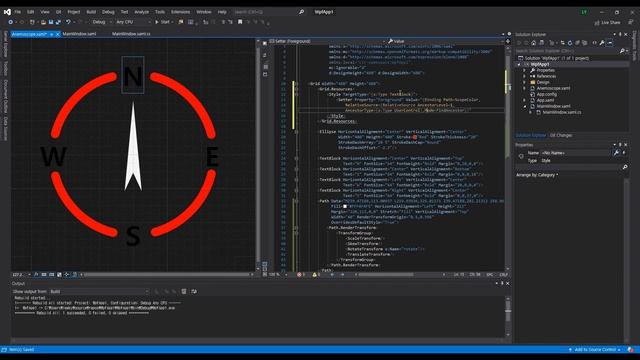Click Collapse All icon in Solution Explorer

pyautogui.click(x=577, y=42)
